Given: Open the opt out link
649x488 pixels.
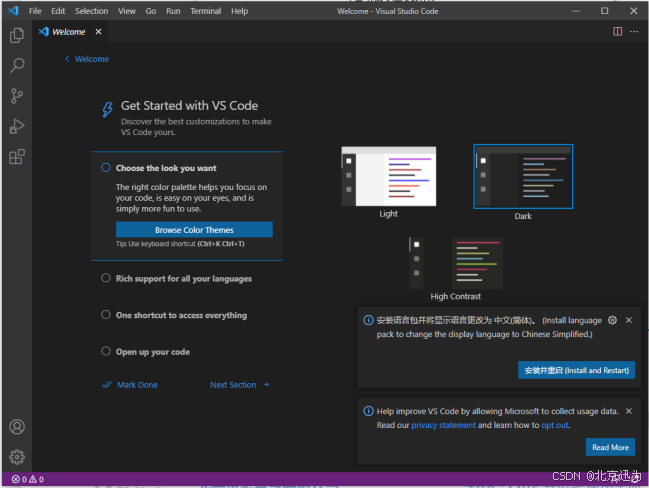Looking at the screenshot, I should (555, 425).
